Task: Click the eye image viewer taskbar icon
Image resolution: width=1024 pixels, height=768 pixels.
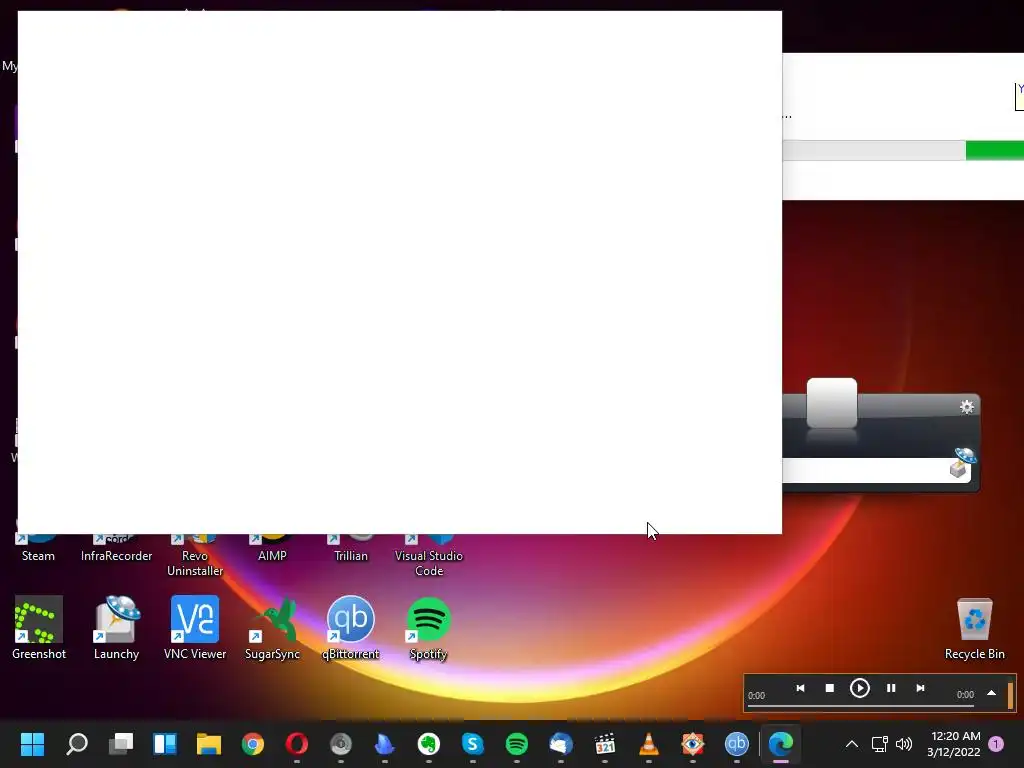Action: click(692, 743)
